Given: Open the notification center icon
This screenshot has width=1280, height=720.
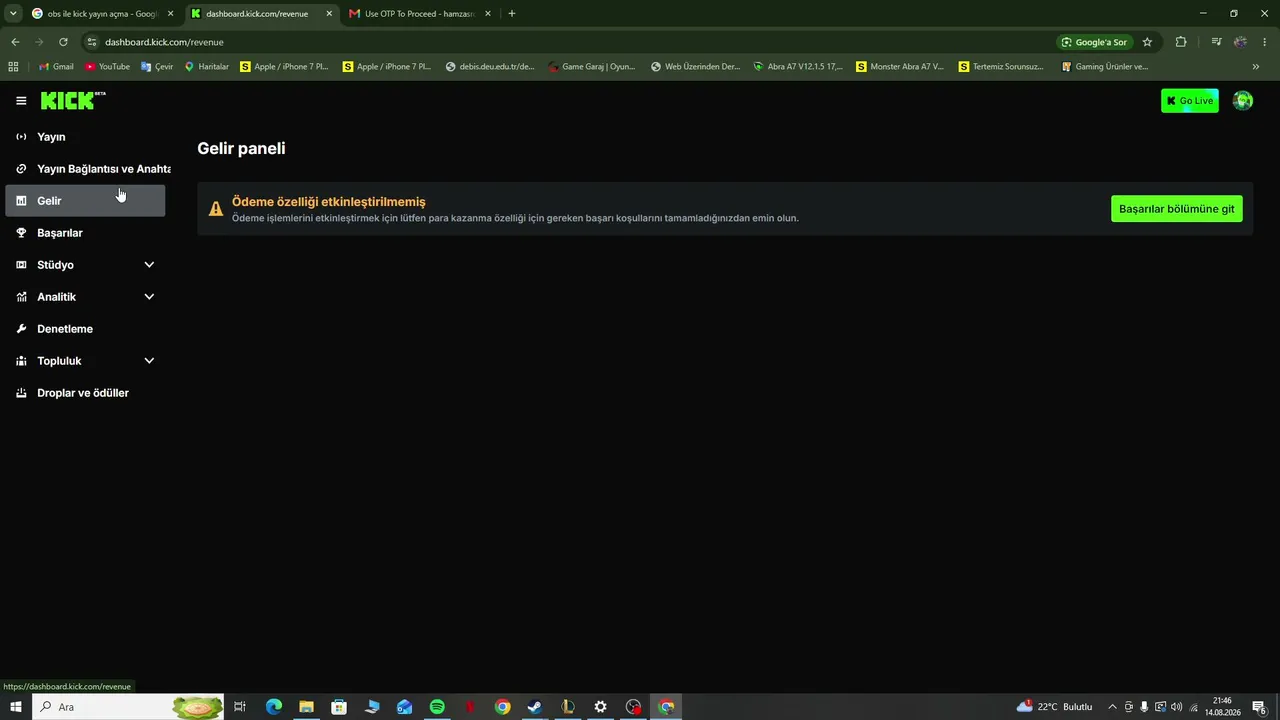Looking at the screenshot, I should tap(1260, 707).
